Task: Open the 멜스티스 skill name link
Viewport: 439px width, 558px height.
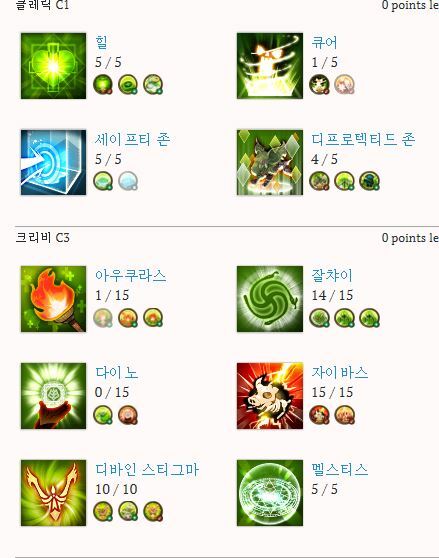Action: click(x=340, y=469)
